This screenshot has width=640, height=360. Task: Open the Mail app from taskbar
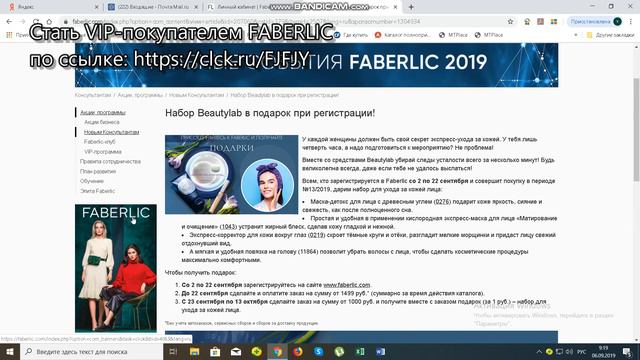[236, 351]
